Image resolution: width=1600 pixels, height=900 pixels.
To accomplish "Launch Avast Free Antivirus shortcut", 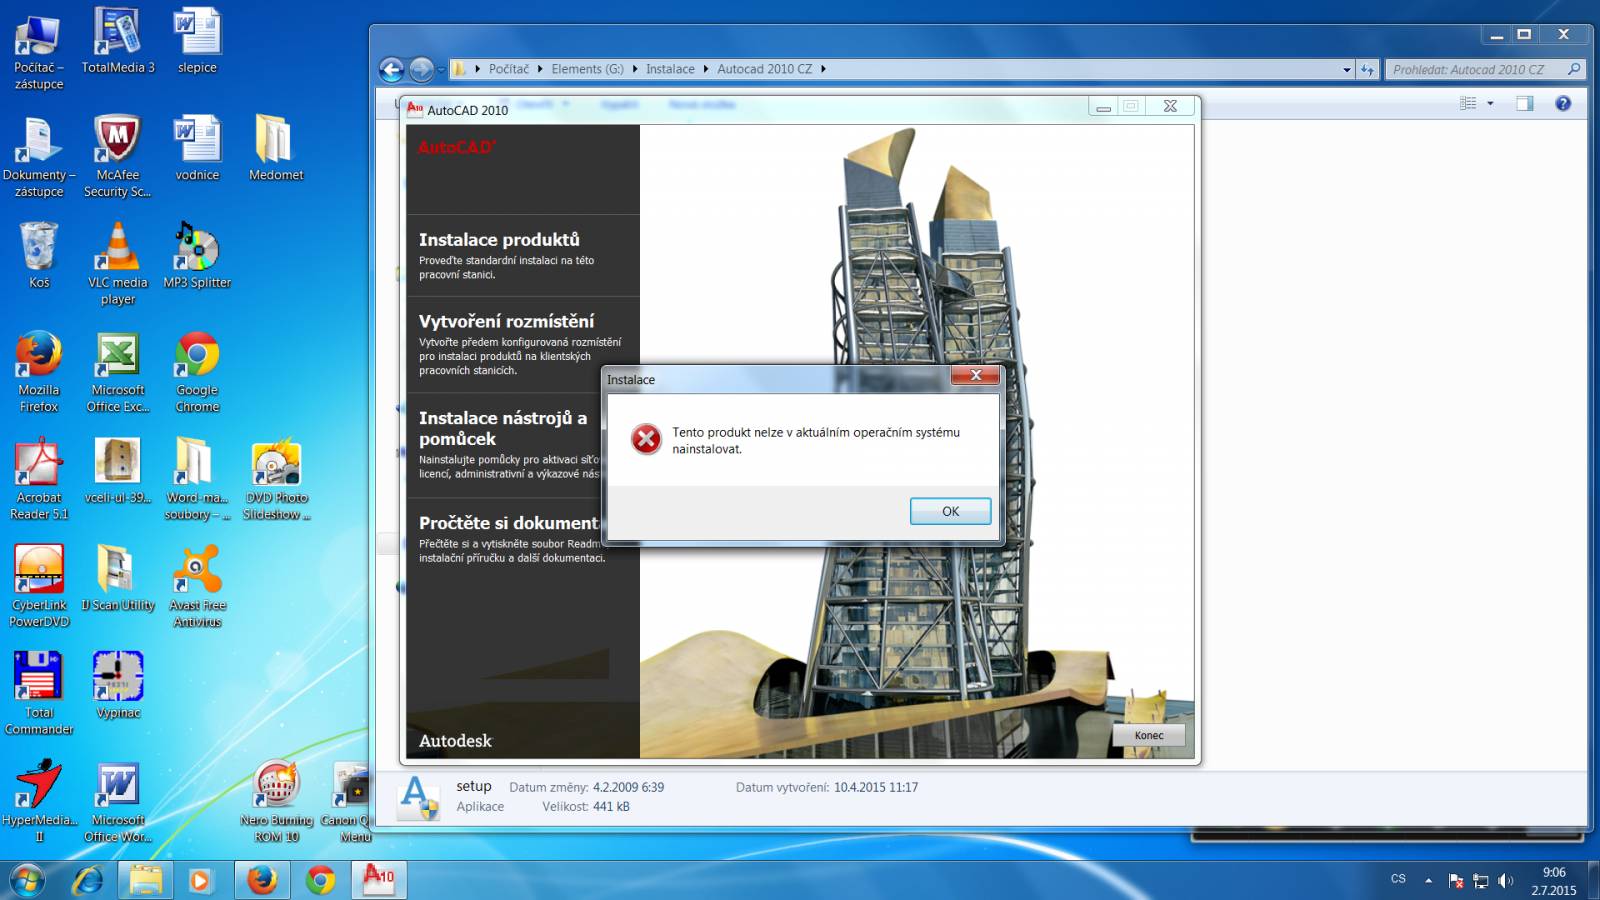I will [197, 587].
